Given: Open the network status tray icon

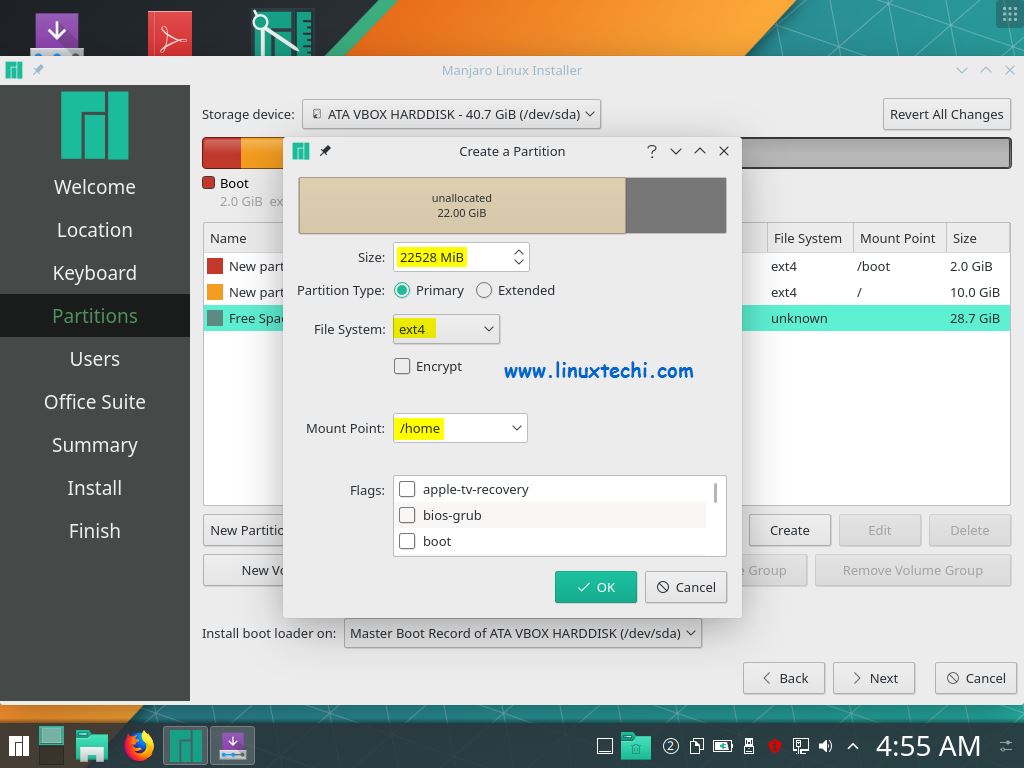Looking at the screenshot, I should (x=800, y=745).
